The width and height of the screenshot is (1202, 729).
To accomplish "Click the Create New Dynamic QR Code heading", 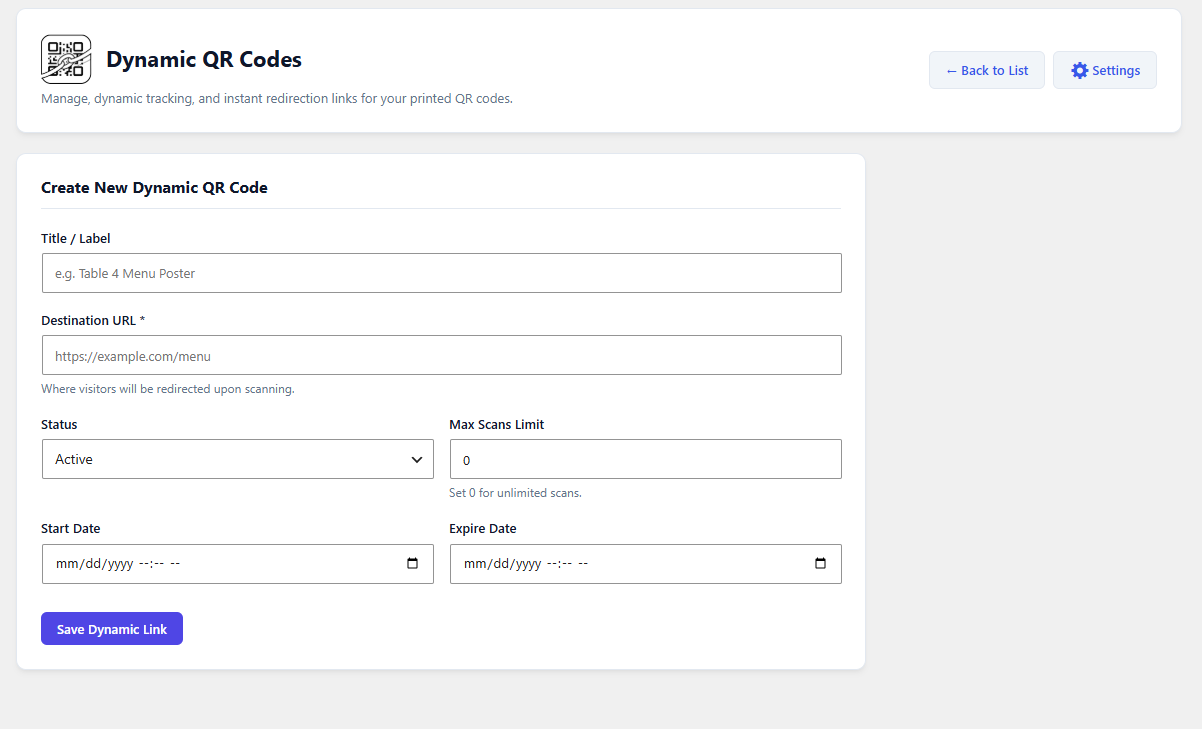I will [154, 187].
